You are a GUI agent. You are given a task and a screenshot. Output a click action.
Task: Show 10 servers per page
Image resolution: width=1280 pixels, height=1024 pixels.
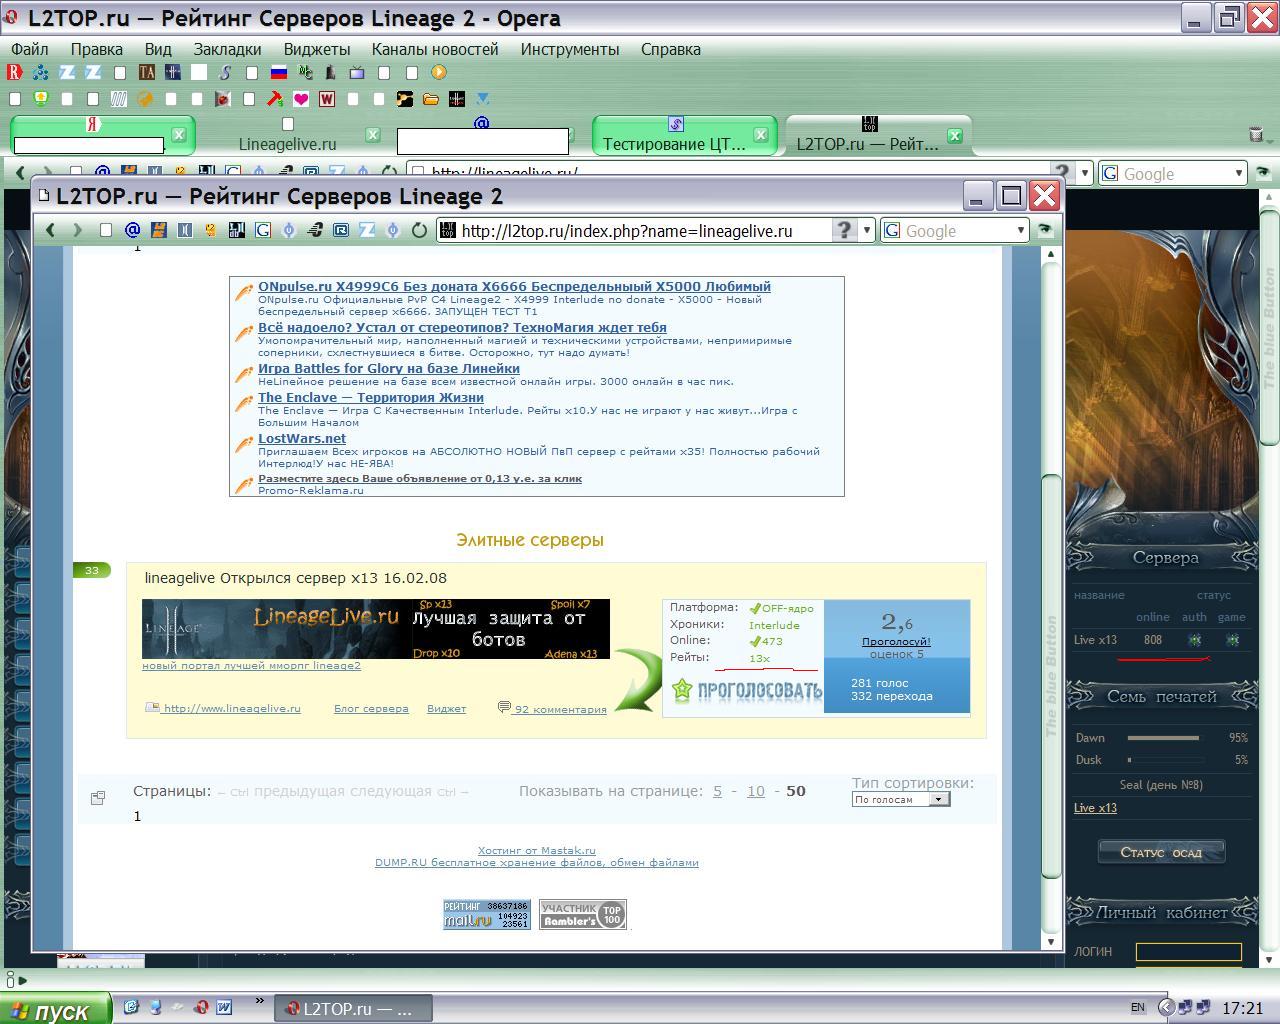point(755,791)
